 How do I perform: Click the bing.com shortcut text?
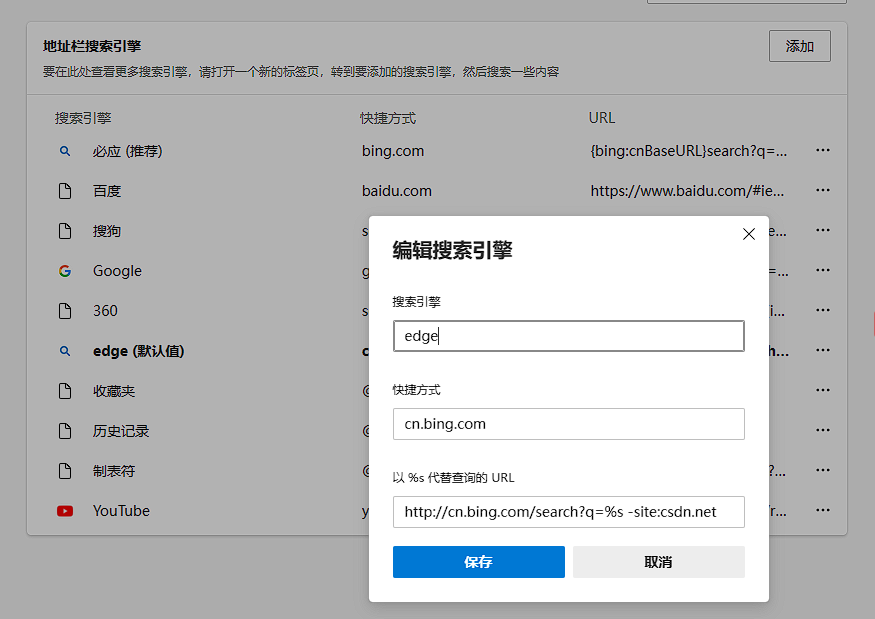click(x=393, y=151)
